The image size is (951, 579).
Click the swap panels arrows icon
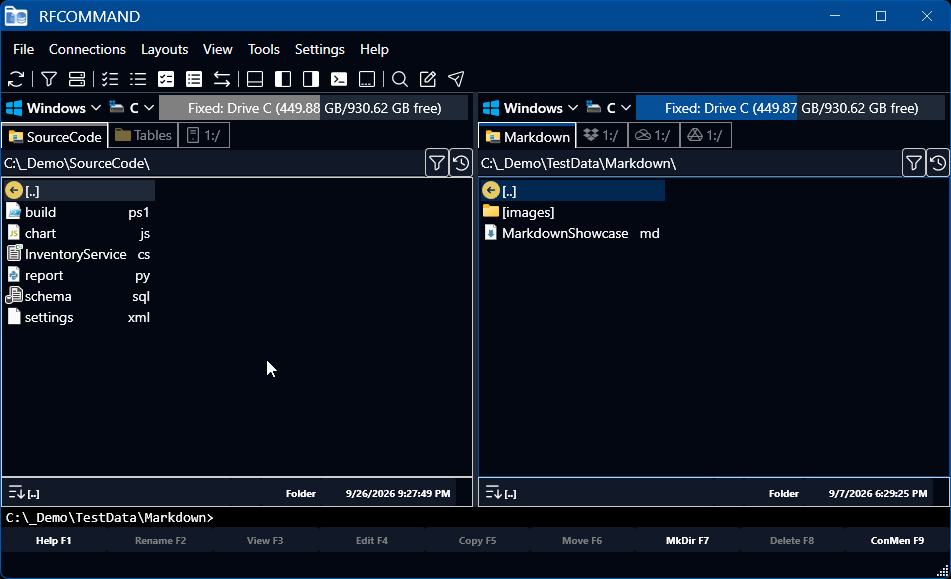(x=222, y=79)
